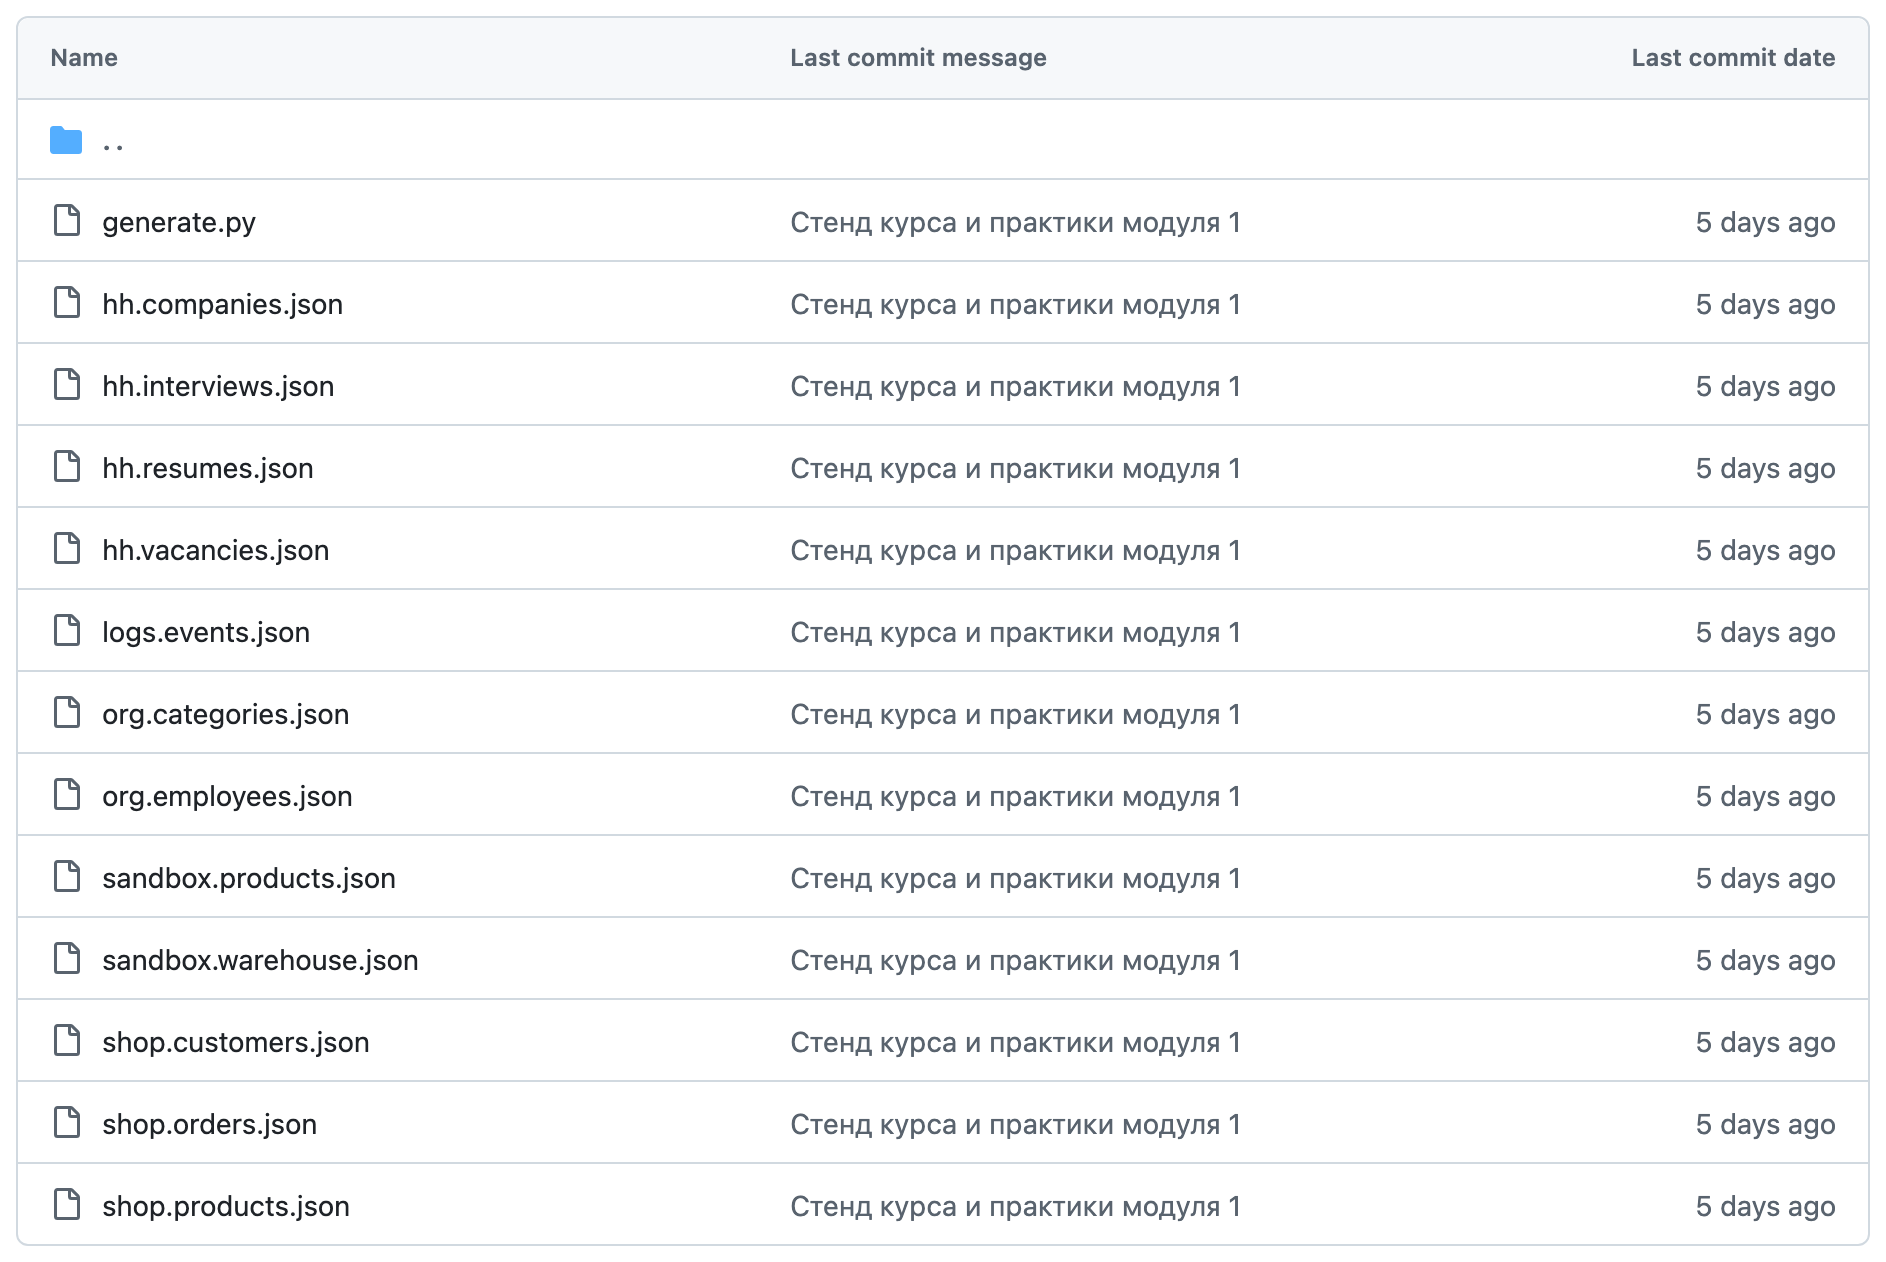Open org.categories.json file
The width and height of the screenshot is (1886, 1262).
click(x=226, y=714)
